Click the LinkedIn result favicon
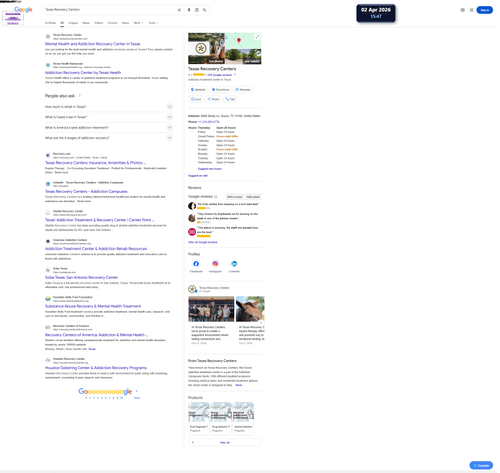This screenshot has height=473, width=500. (x=48, y=184)
